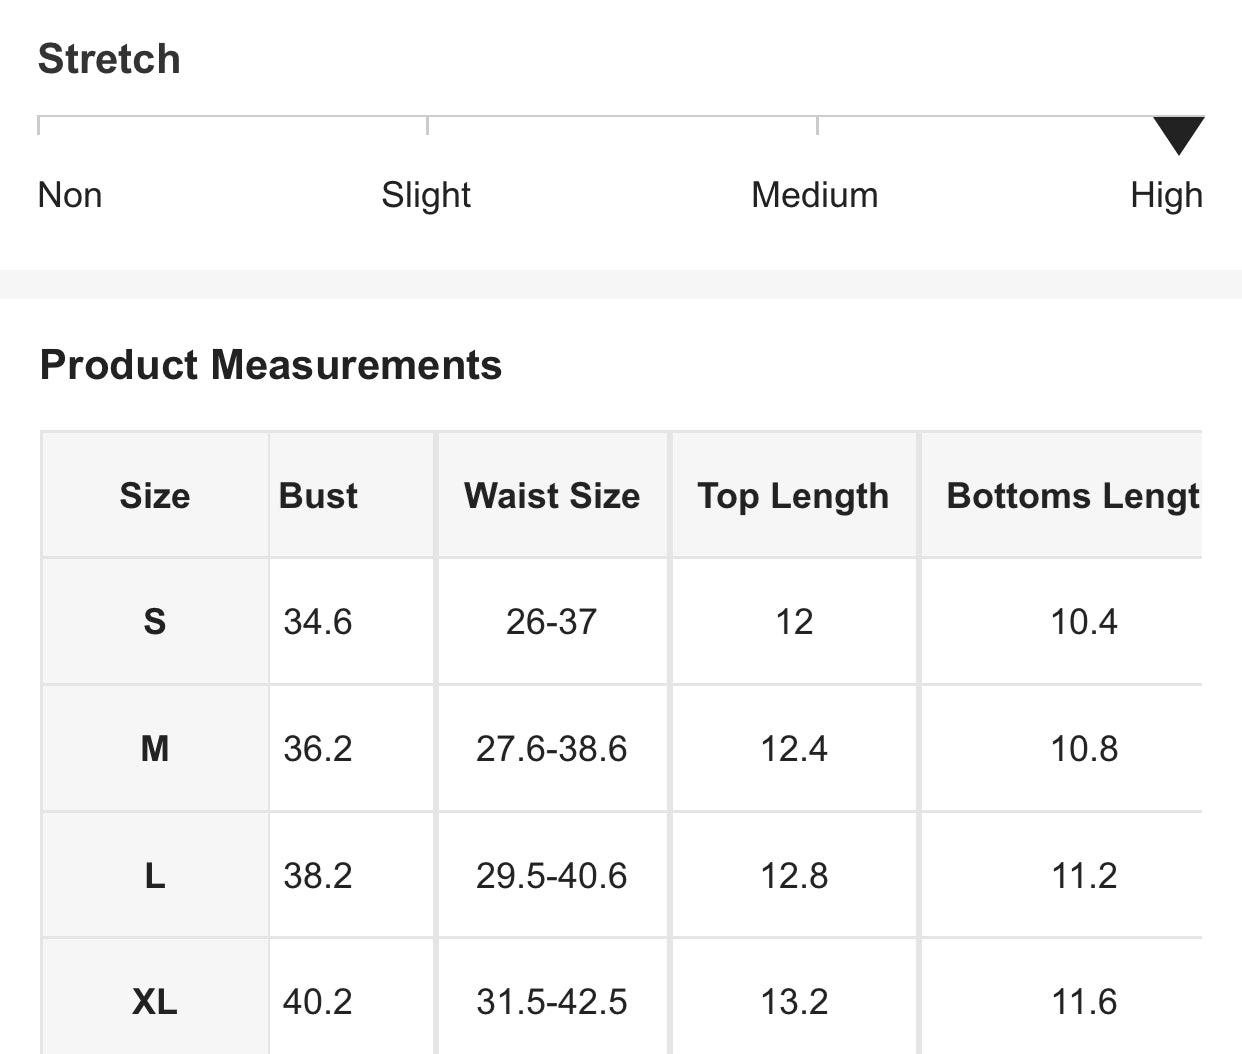Select the Top Length column header
Viewport: 1242px width, 1054px height.
(x=793, y=496)
